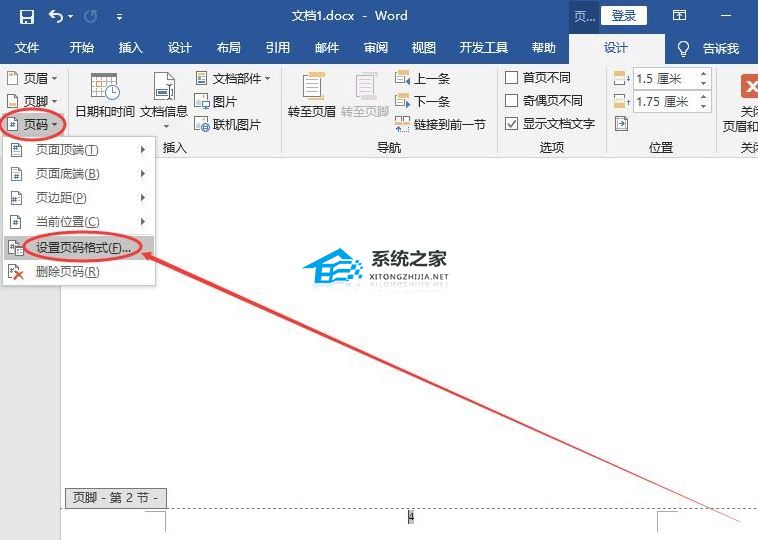Image resolution: width=758 pixels, height=540 pixels.
Task: Enable 奇偶页不同 checkbox
Action: click(511, 101)
